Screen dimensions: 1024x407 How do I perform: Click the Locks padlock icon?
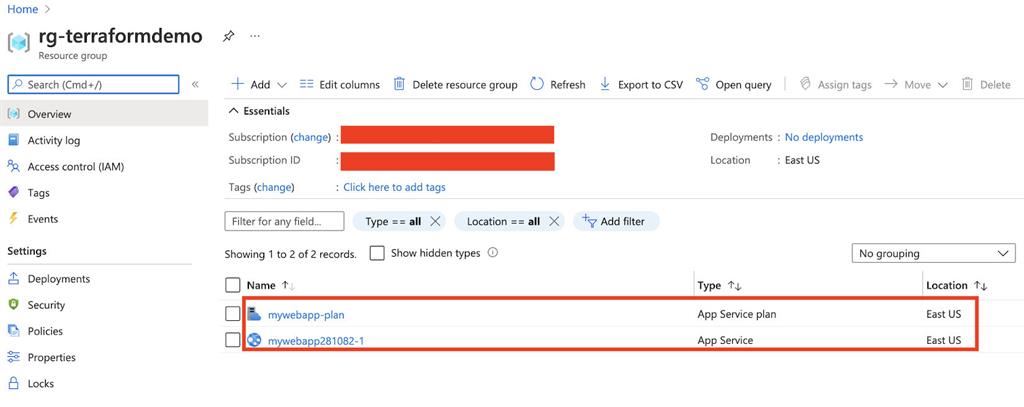tap(13, 383)
